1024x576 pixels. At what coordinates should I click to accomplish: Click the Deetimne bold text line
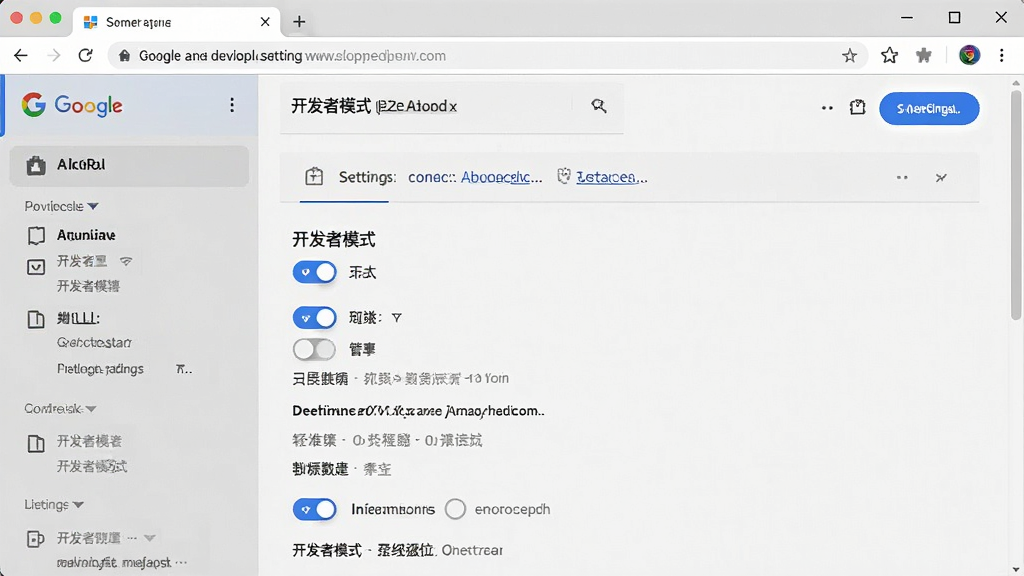(418, 411)
